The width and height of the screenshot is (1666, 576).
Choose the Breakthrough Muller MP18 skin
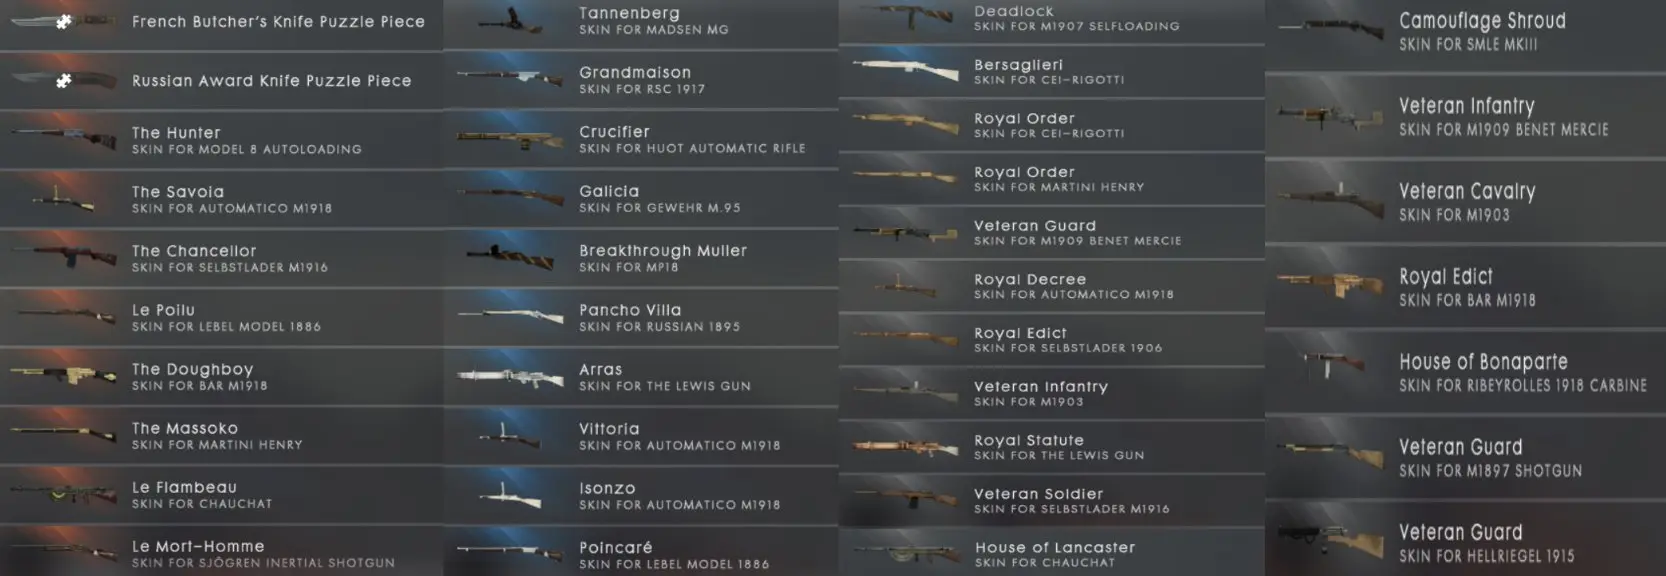tap(640, 258)
